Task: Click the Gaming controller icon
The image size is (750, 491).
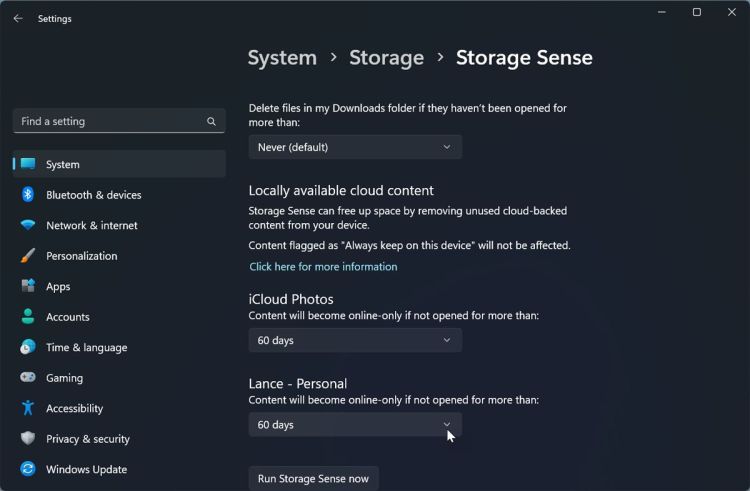Action: pyautogui.click(x=28, y=378)
